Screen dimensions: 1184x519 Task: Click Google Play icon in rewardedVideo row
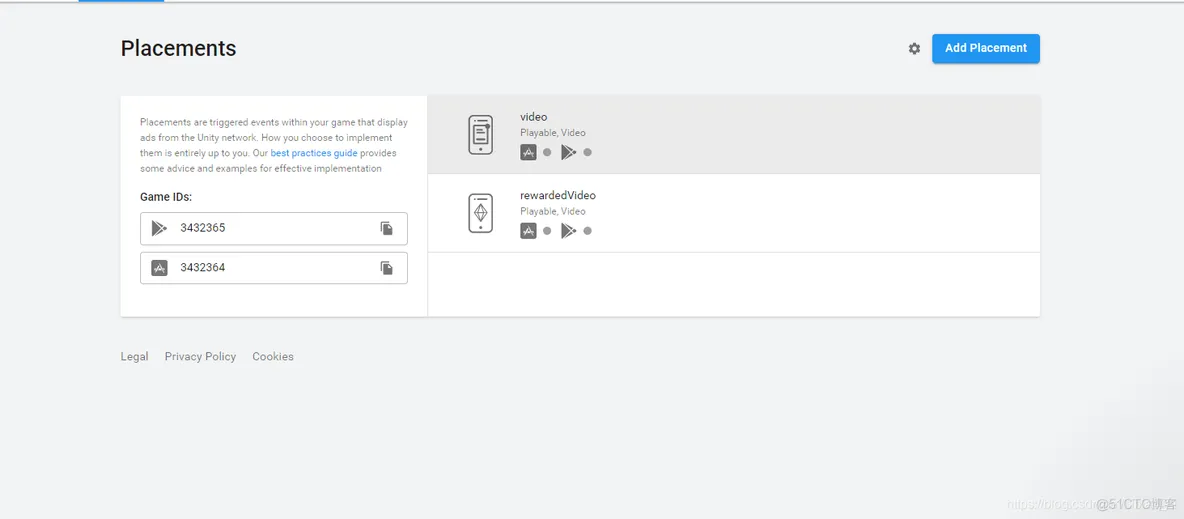coord(569,231)
